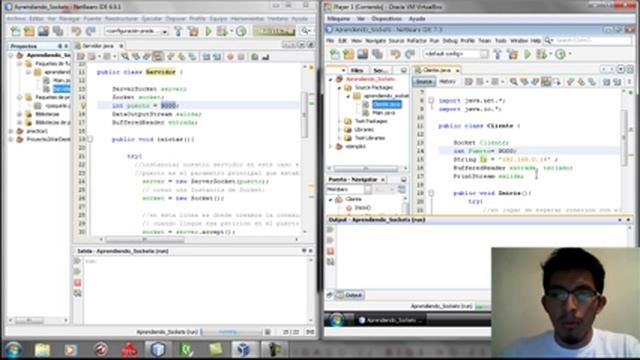The width and height of the screenshot is (640, 360).
Task: Open Dispositivos menu in VirtualBox window
Action: tap(387, 19)
